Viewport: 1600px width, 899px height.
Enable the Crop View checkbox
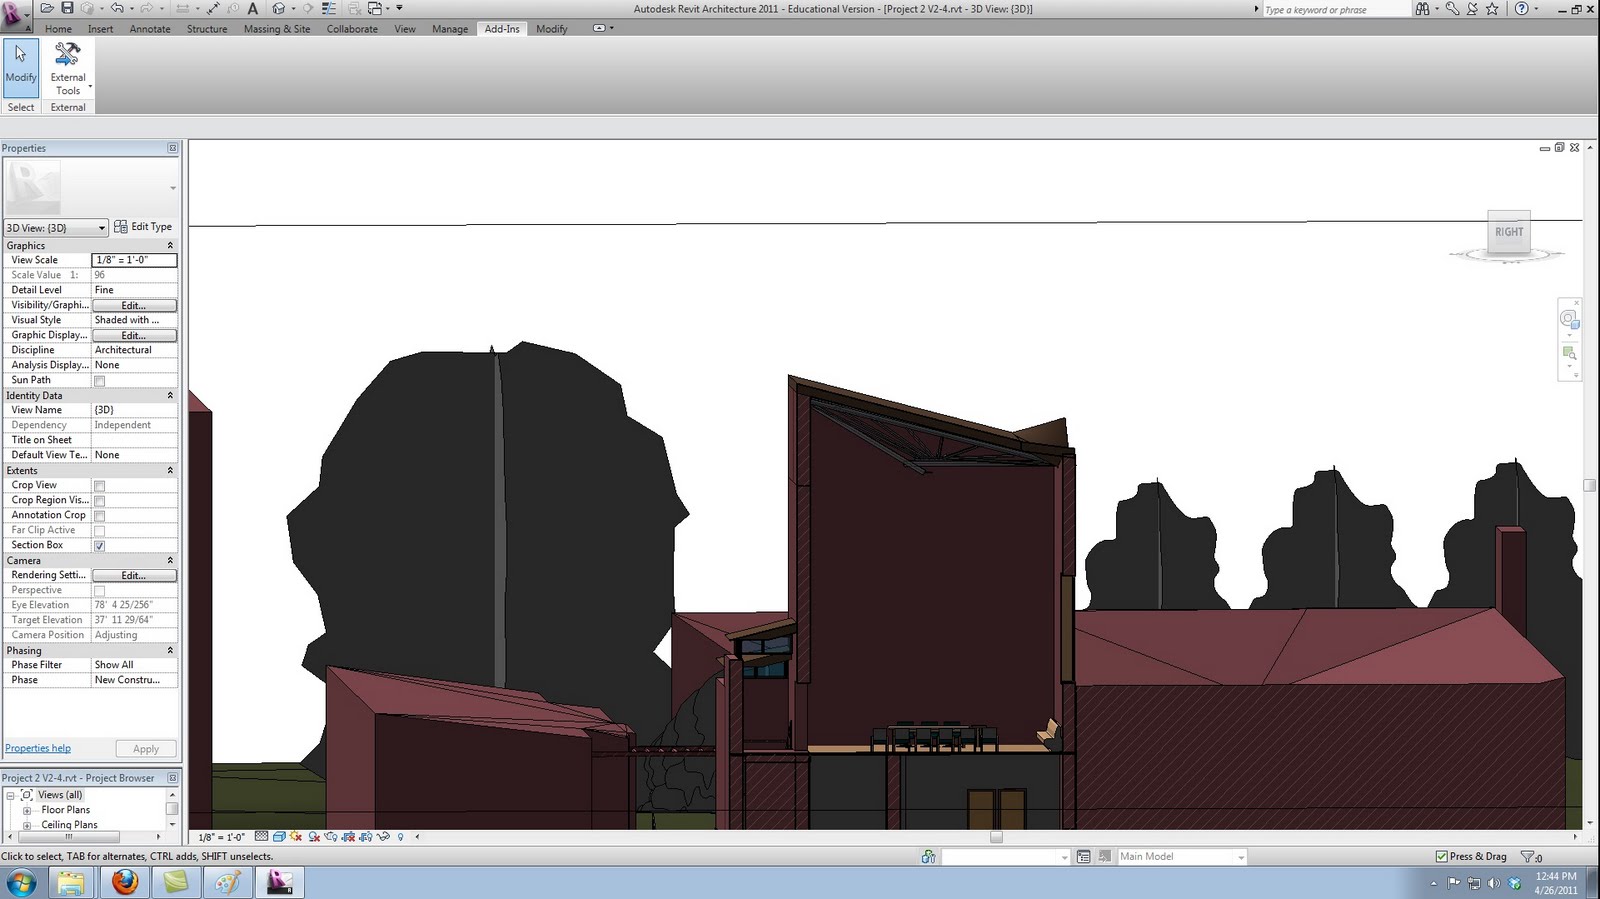point(99,486)
